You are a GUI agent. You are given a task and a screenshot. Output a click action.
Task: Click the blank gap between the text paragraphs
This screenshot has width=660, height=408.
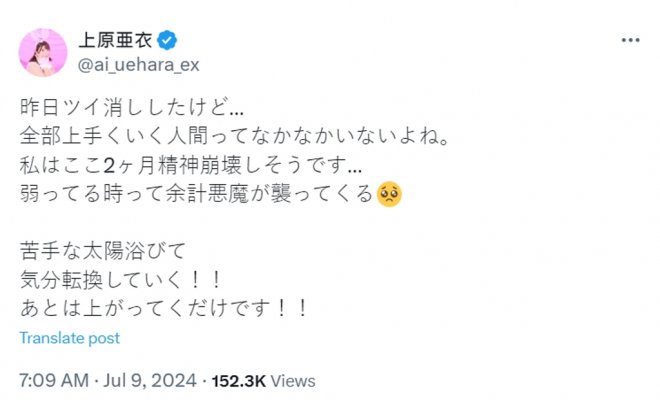tap(200, 222)
